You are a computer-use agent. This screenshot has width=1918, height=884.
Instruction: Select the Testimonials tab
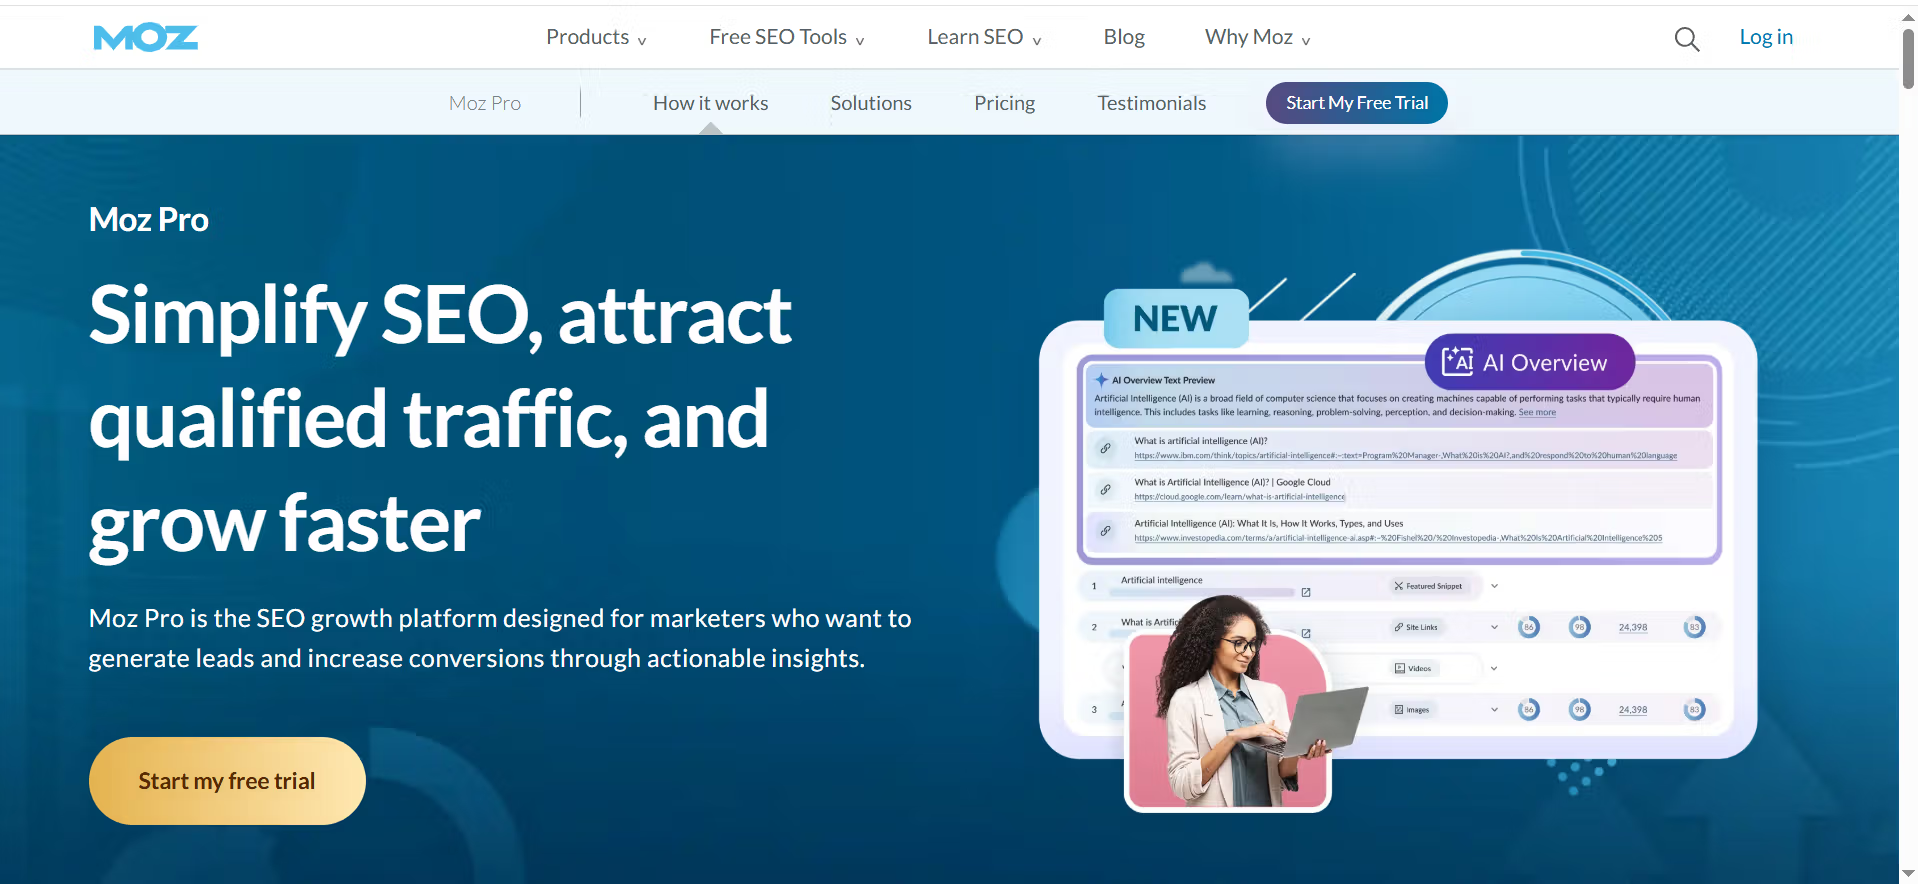click(1151, 103)
